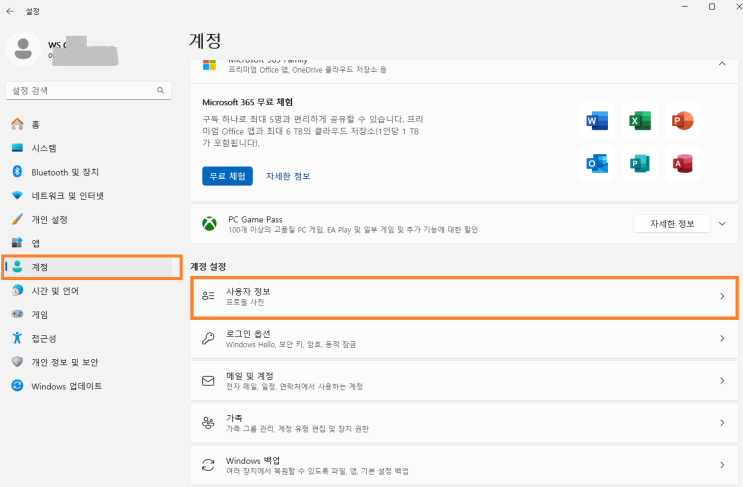
Task: Click the gaming controller icon in sidebar
Action: 17,314
